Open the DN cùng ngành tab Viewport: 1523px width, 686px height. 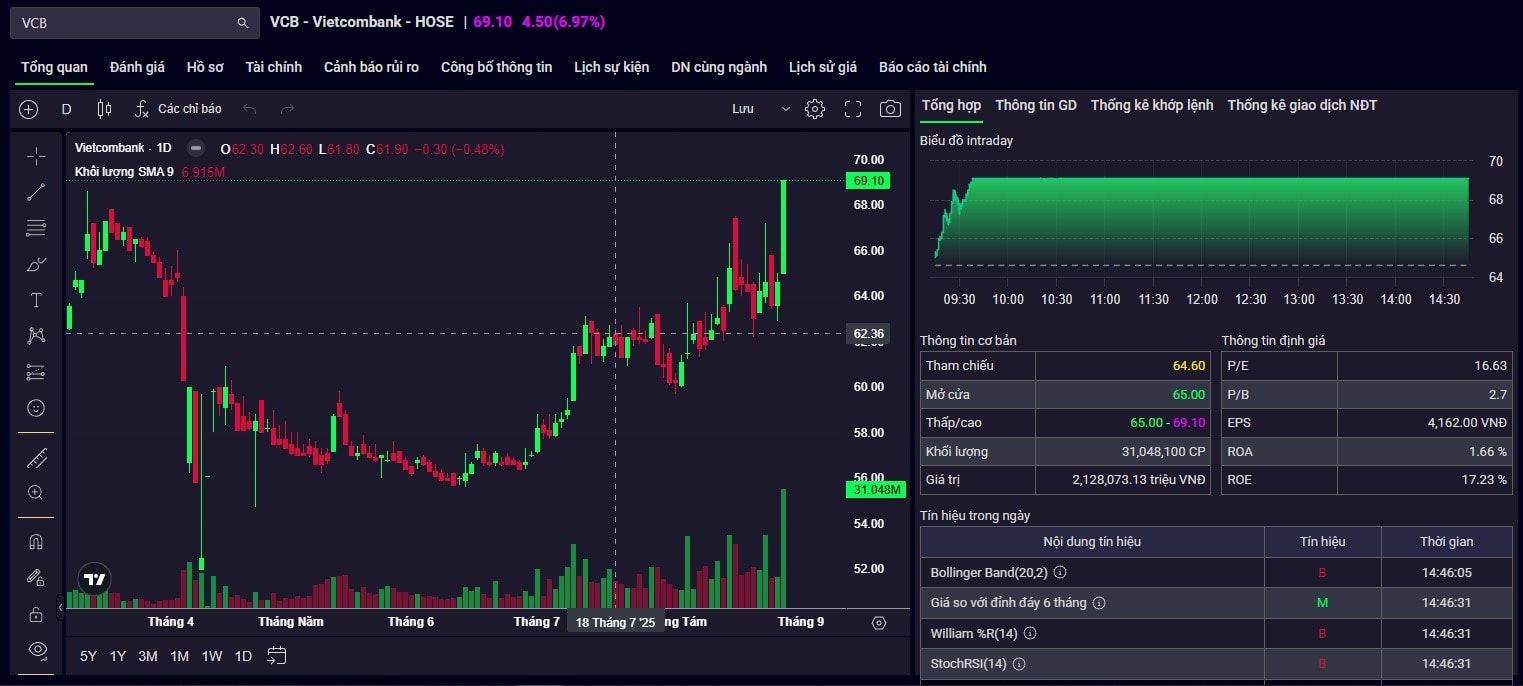[719, 67]
